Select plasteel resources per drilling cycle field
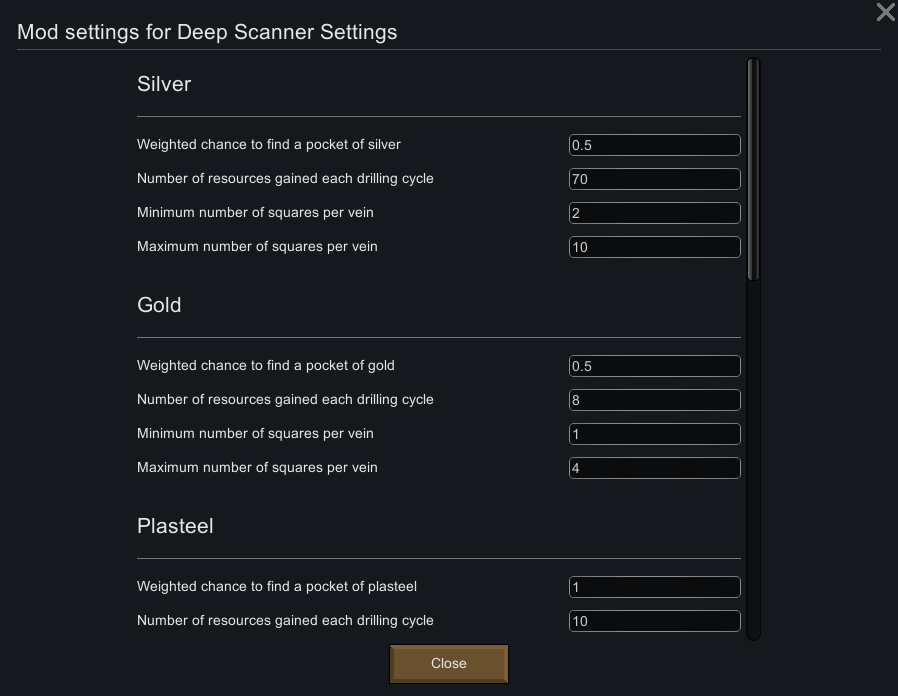The width and height of the screenshot is (898, 696). (x=654, y=621)
